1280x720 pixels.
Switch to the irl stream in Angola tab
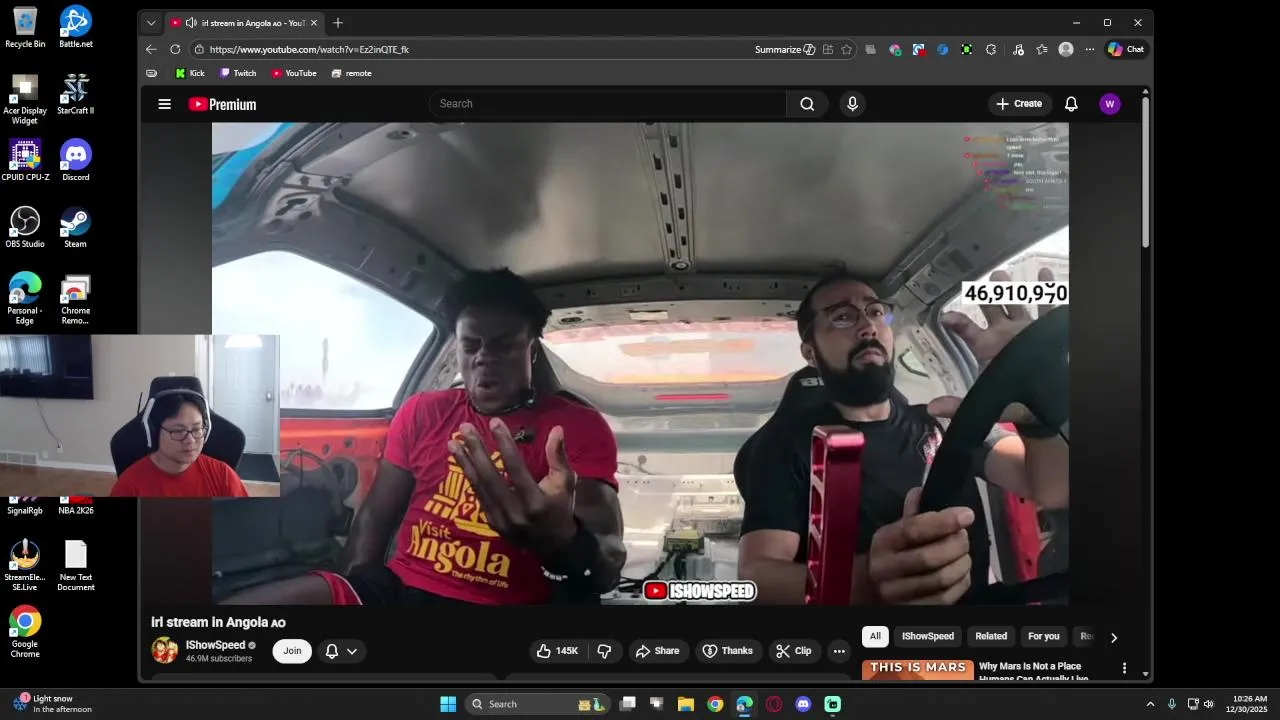pyautogui.click(x=245, y=22)
